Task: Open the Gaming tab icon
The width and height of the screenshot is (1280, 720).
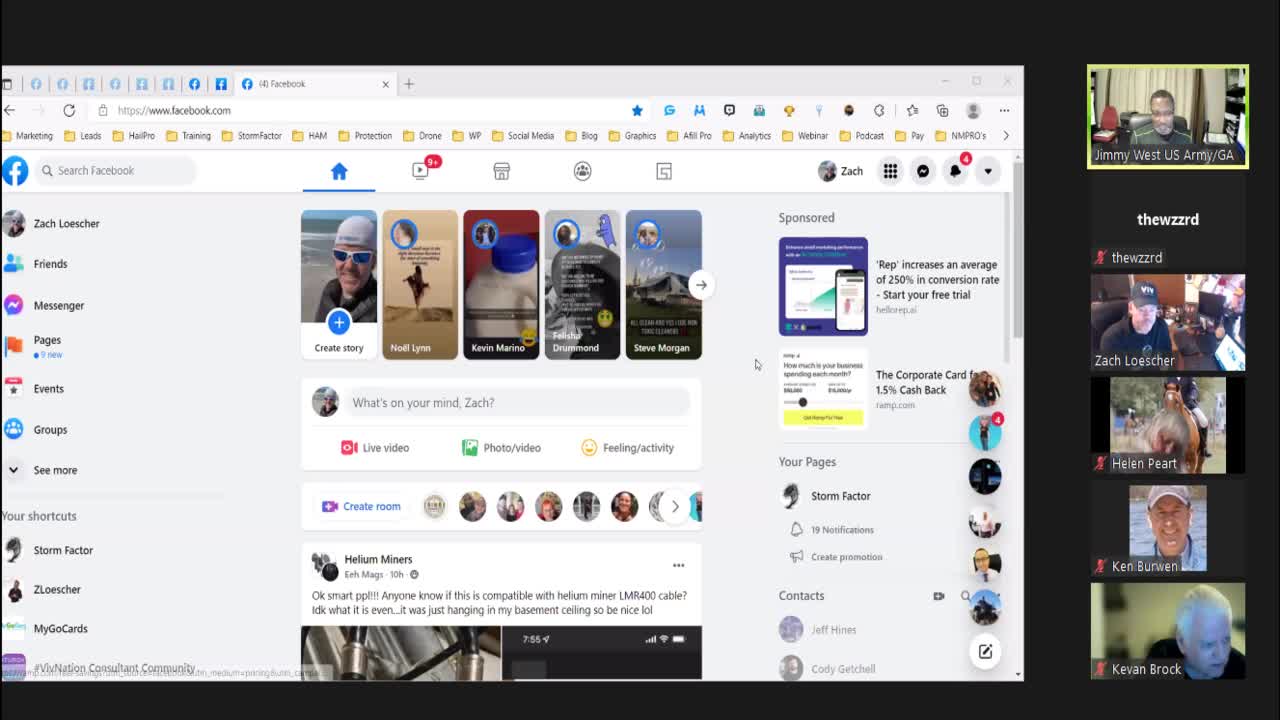Action: point(664,171)
